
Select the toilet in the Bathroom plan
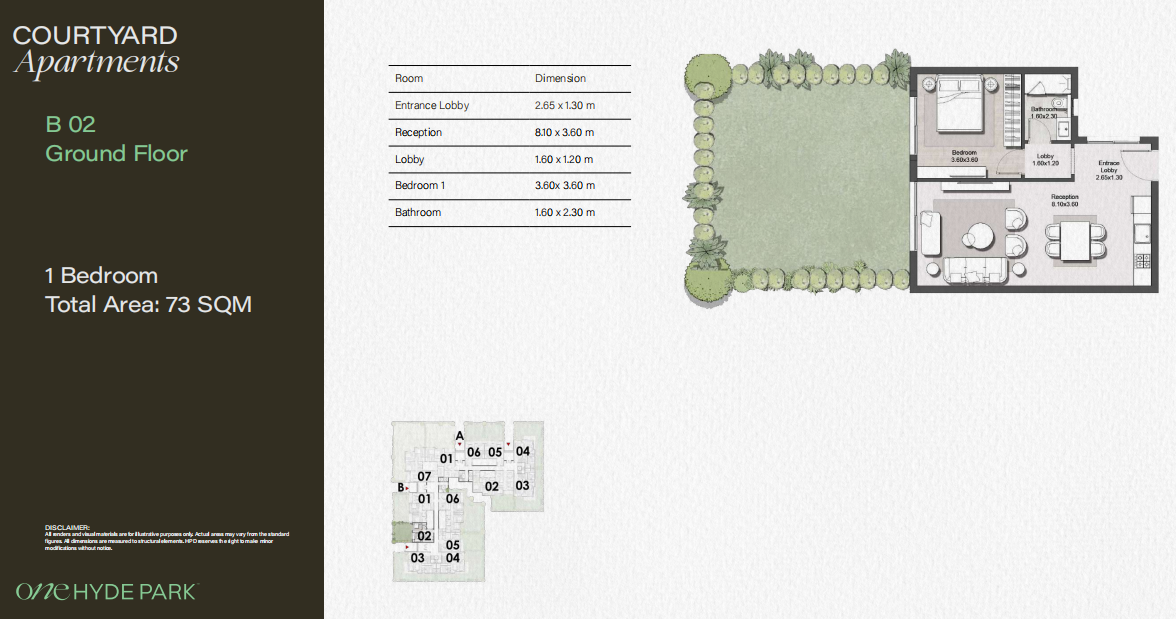[x=1058, y=104]
